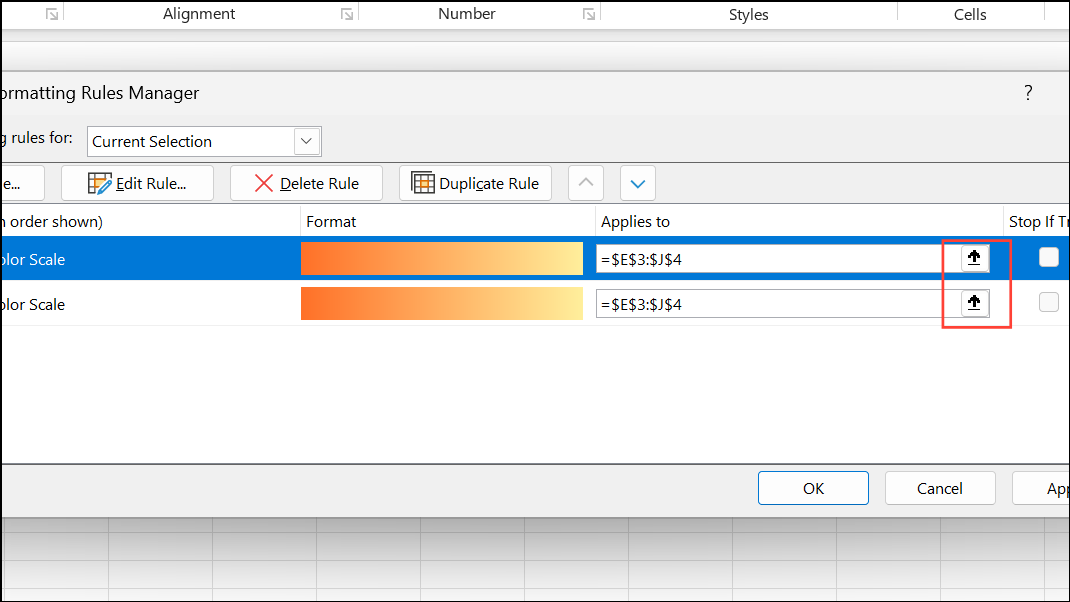Click the Delete Rule button

(306, 183)
